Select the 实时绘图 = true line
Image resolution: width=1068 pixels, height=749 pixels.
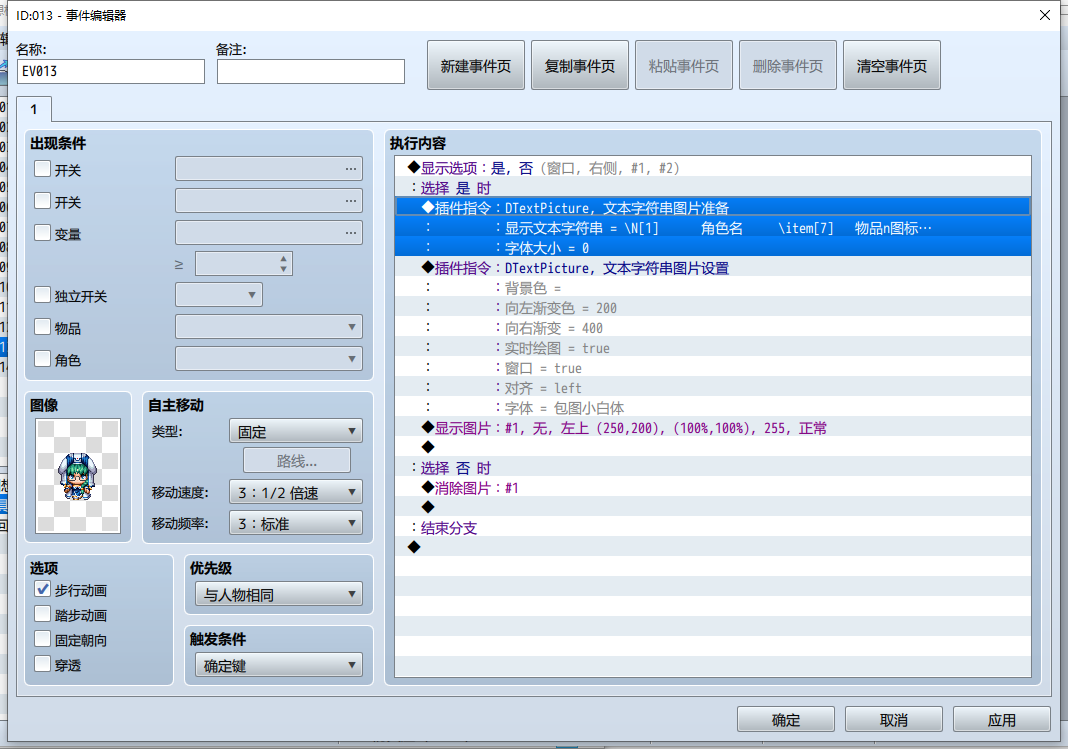pyautogui.click(x=713, y=347)
